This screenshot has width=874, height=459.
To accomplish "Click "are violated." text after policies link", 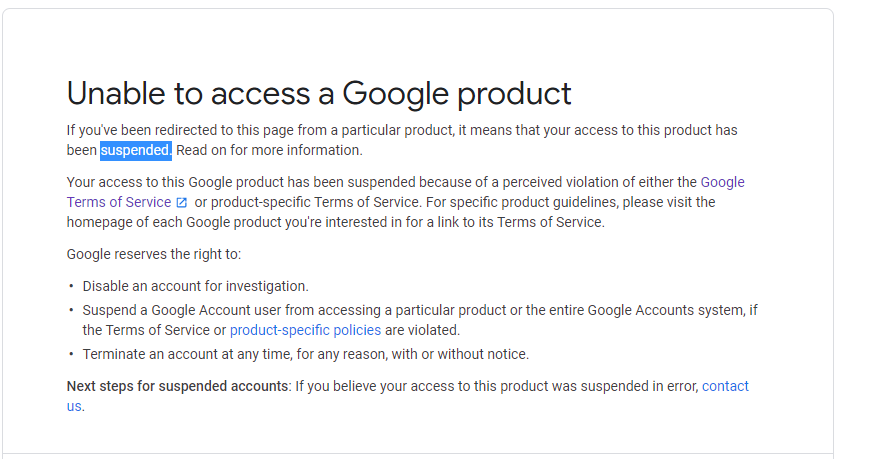I will click(x=423, y=330).
